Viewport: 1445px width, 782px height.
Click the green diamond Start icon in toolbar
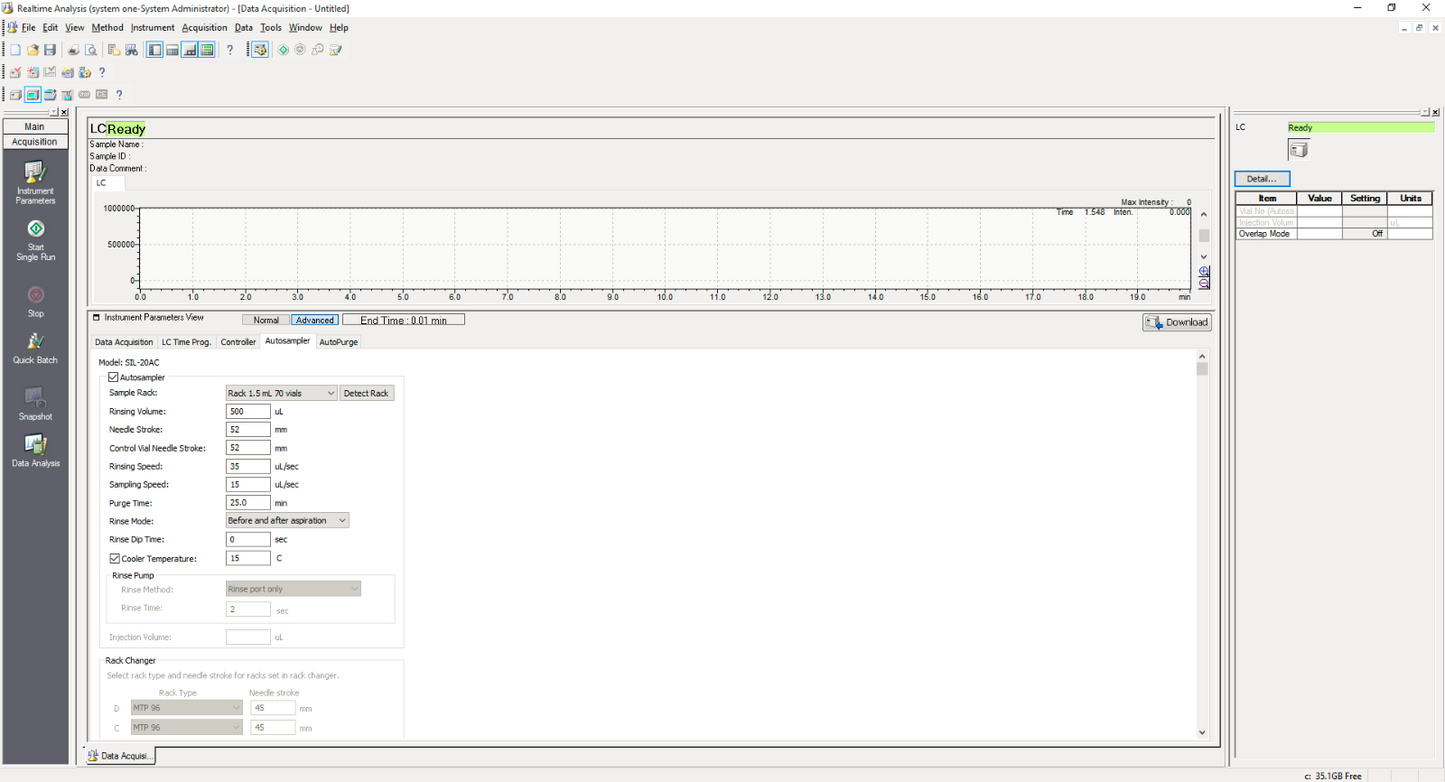tap(283, 50)
